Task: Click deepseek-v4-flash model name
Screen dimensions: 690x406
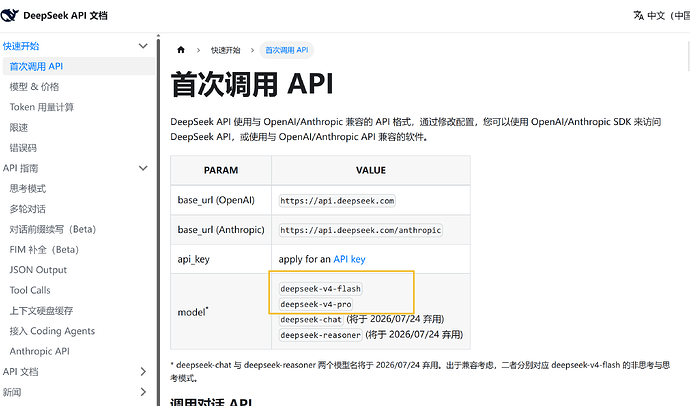Action: (x=320, y=289)
